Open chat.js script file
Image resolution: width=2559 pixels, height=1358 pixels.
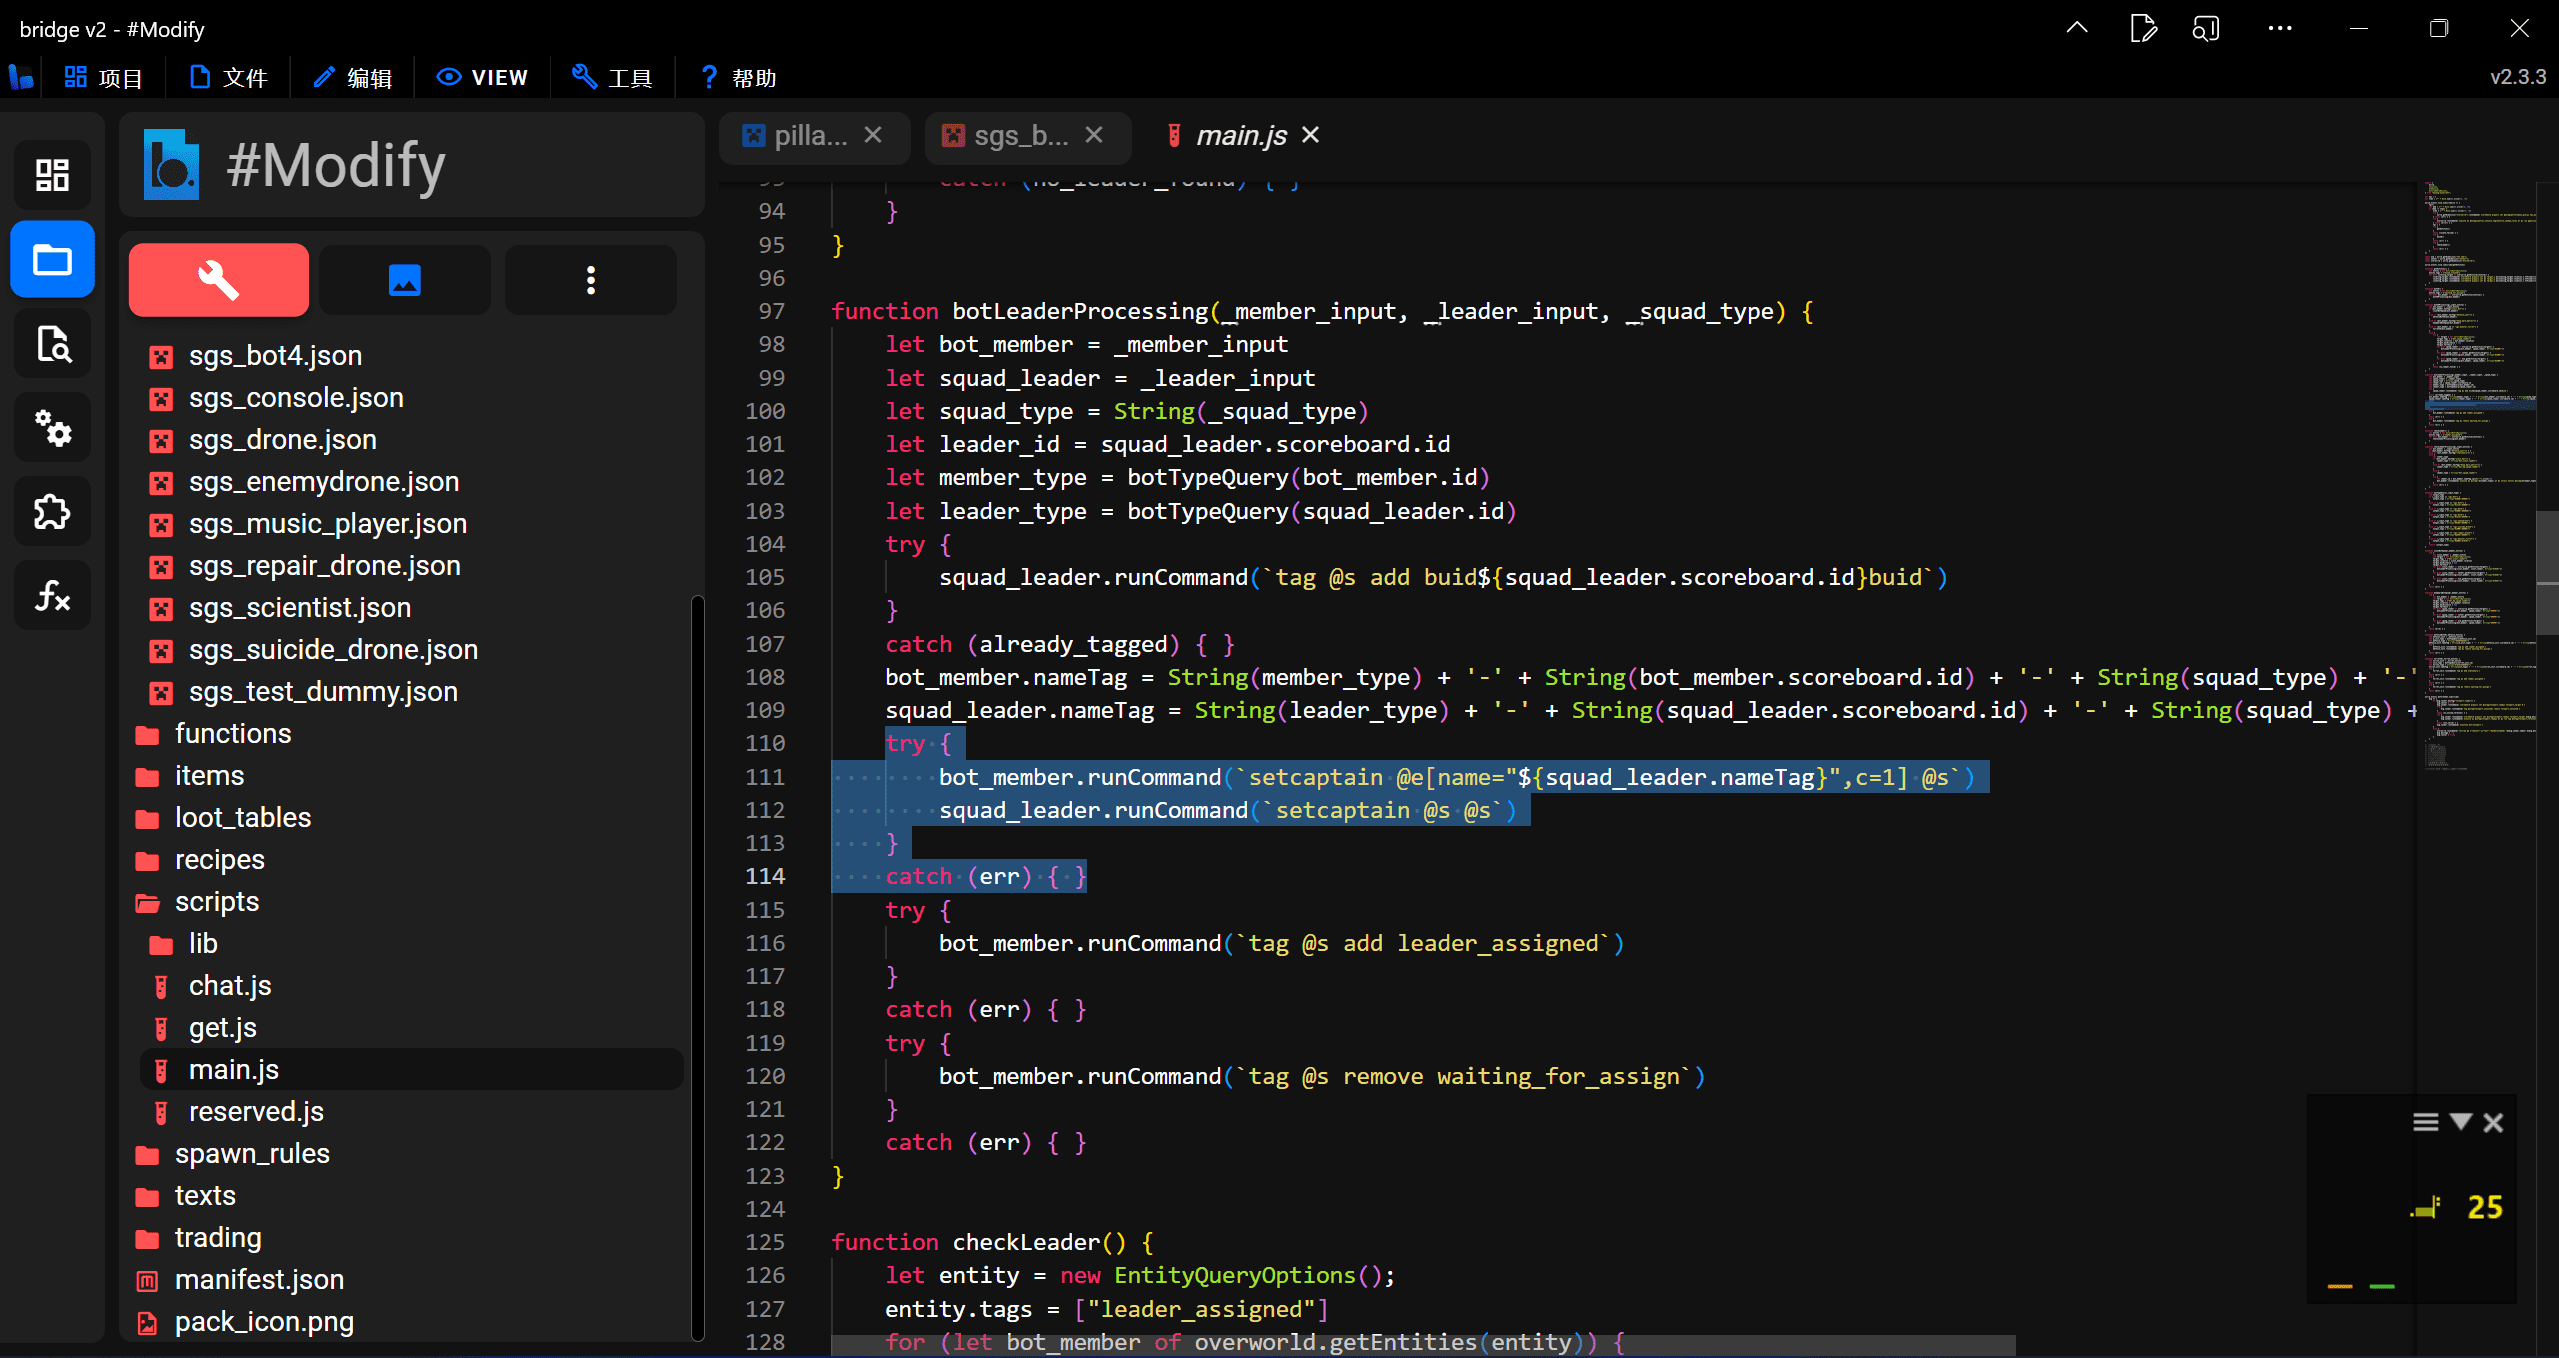(x=411, y=986)
